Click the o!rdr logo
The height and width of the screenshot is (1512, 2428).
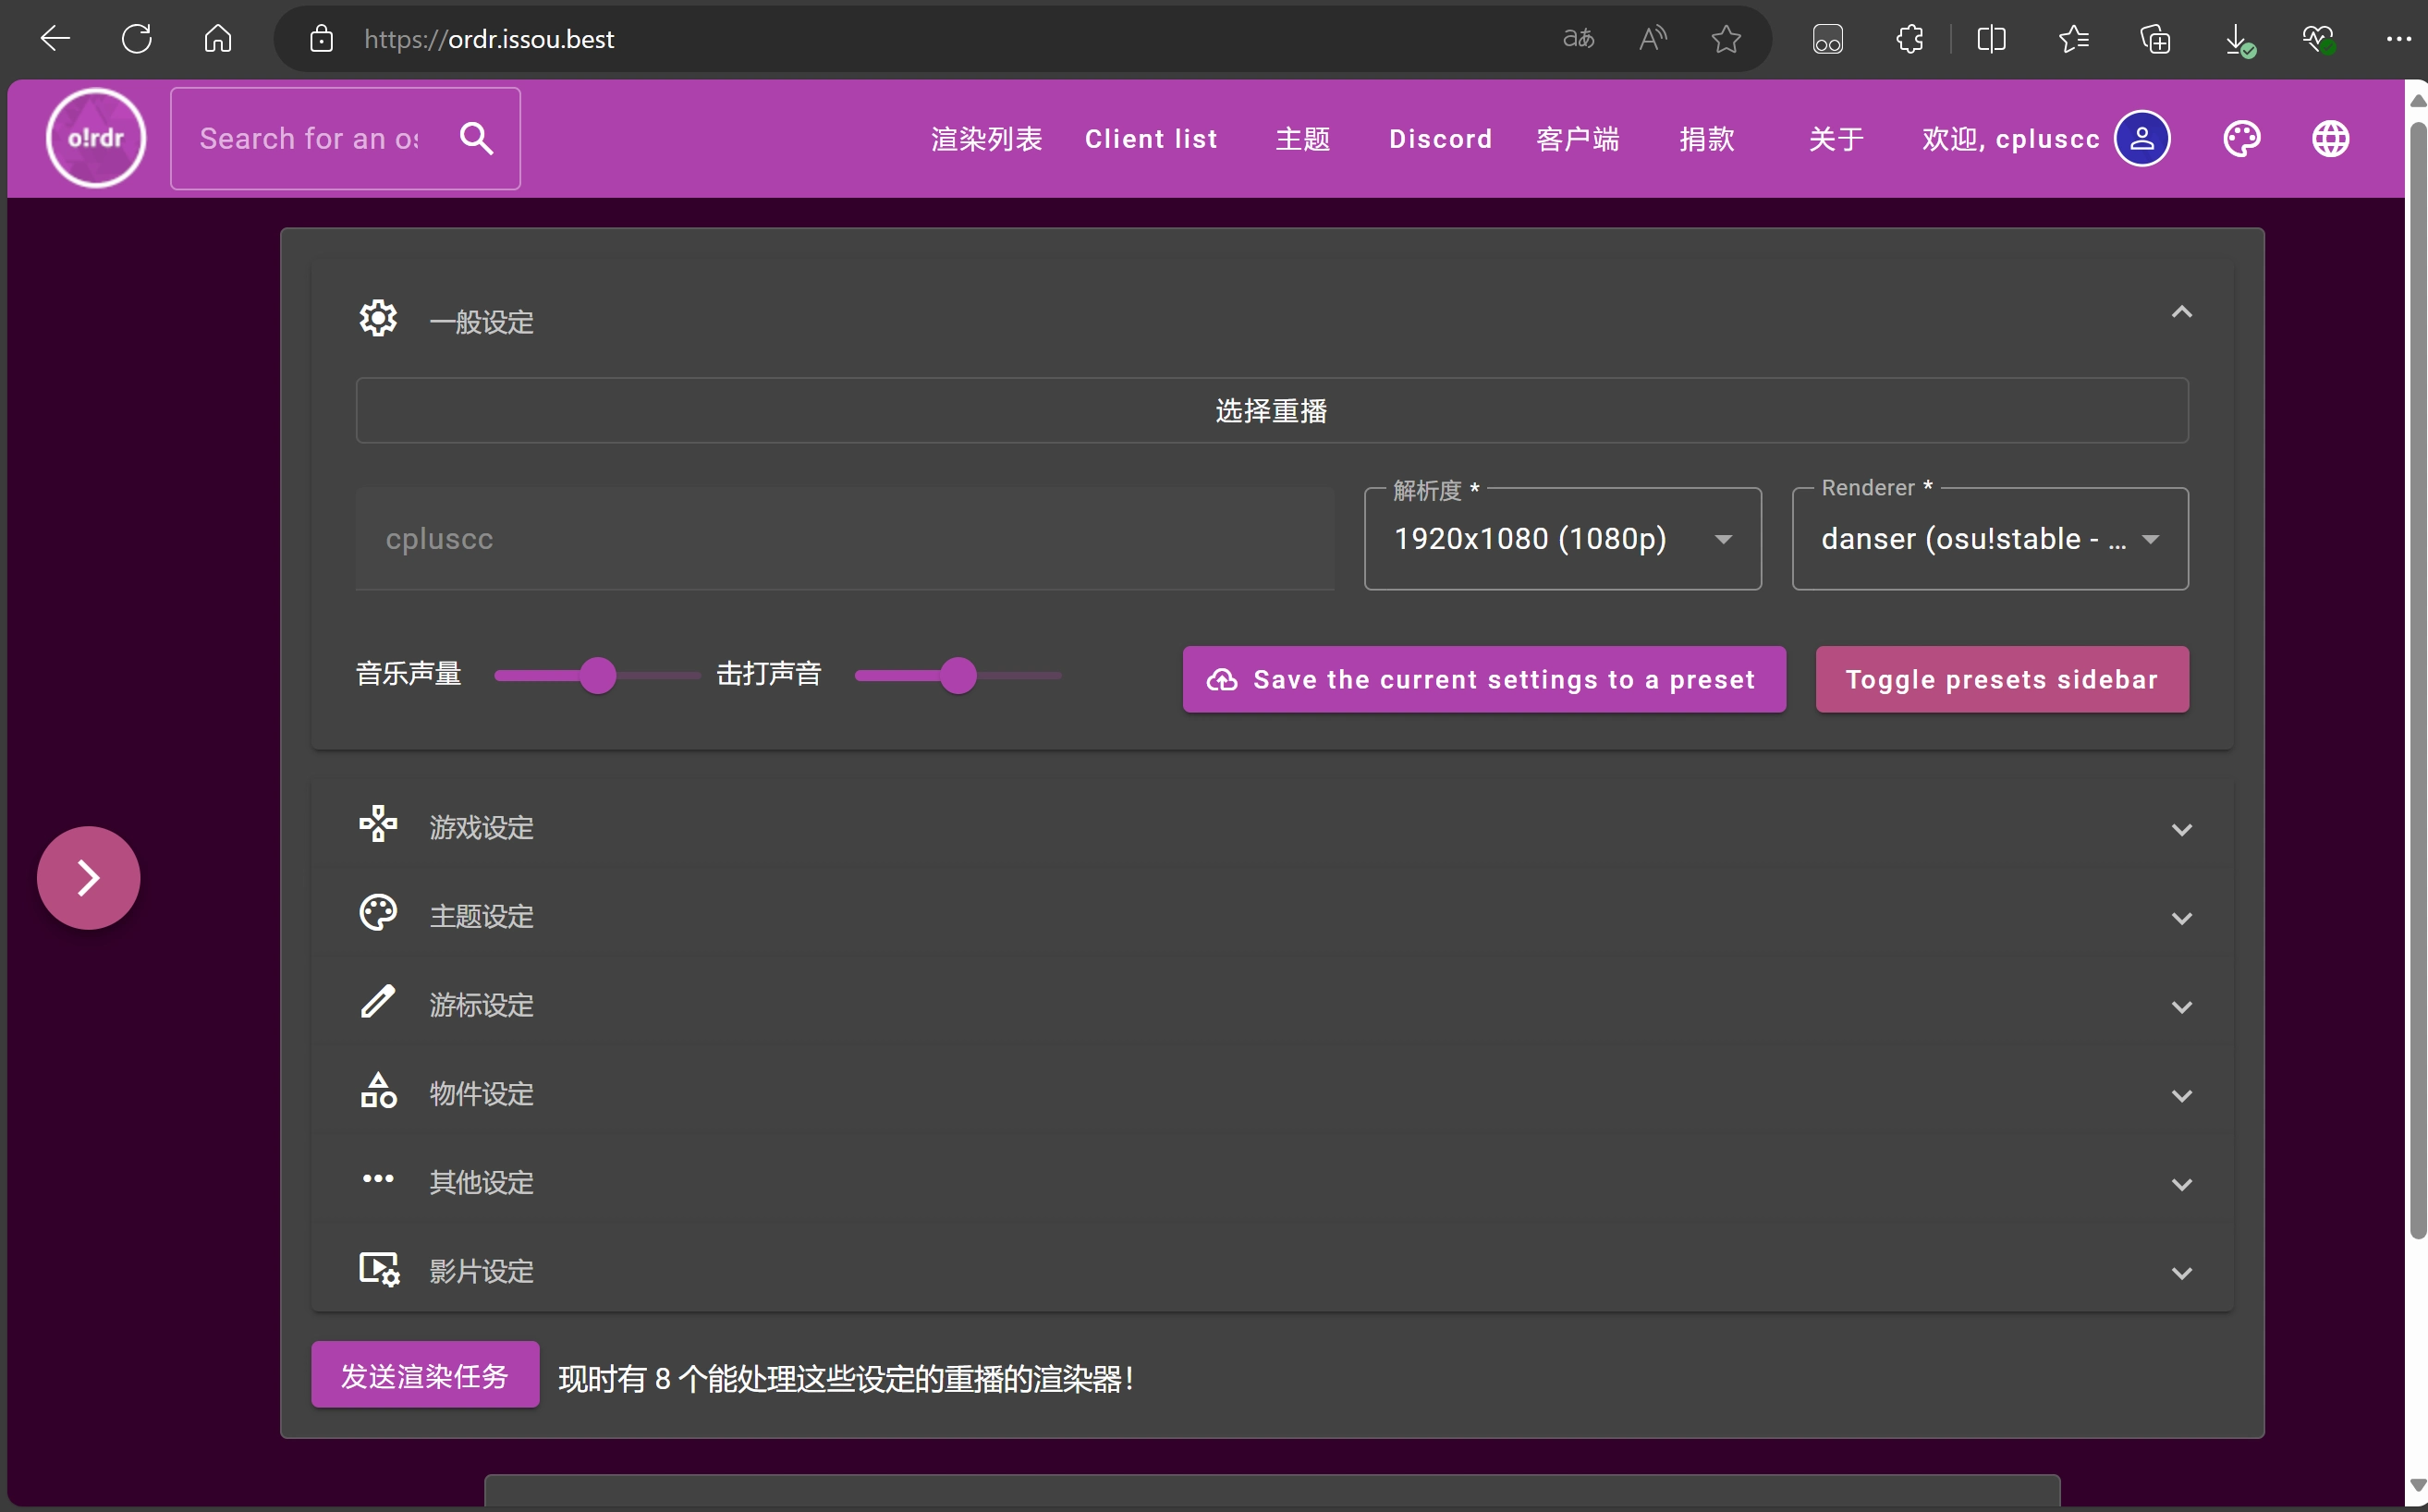[x=96, y=138]
